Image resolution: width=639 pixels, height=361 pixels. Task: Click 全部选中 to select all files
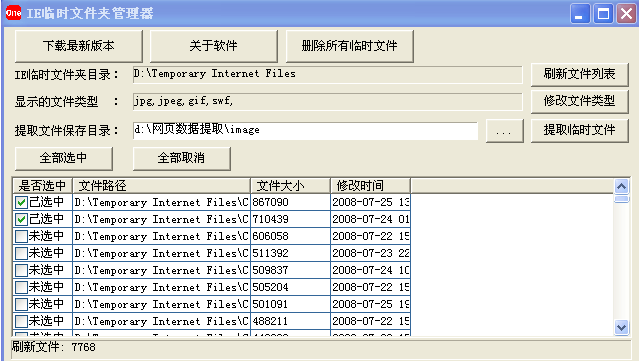pyautogui.click(x=64, y=158)
